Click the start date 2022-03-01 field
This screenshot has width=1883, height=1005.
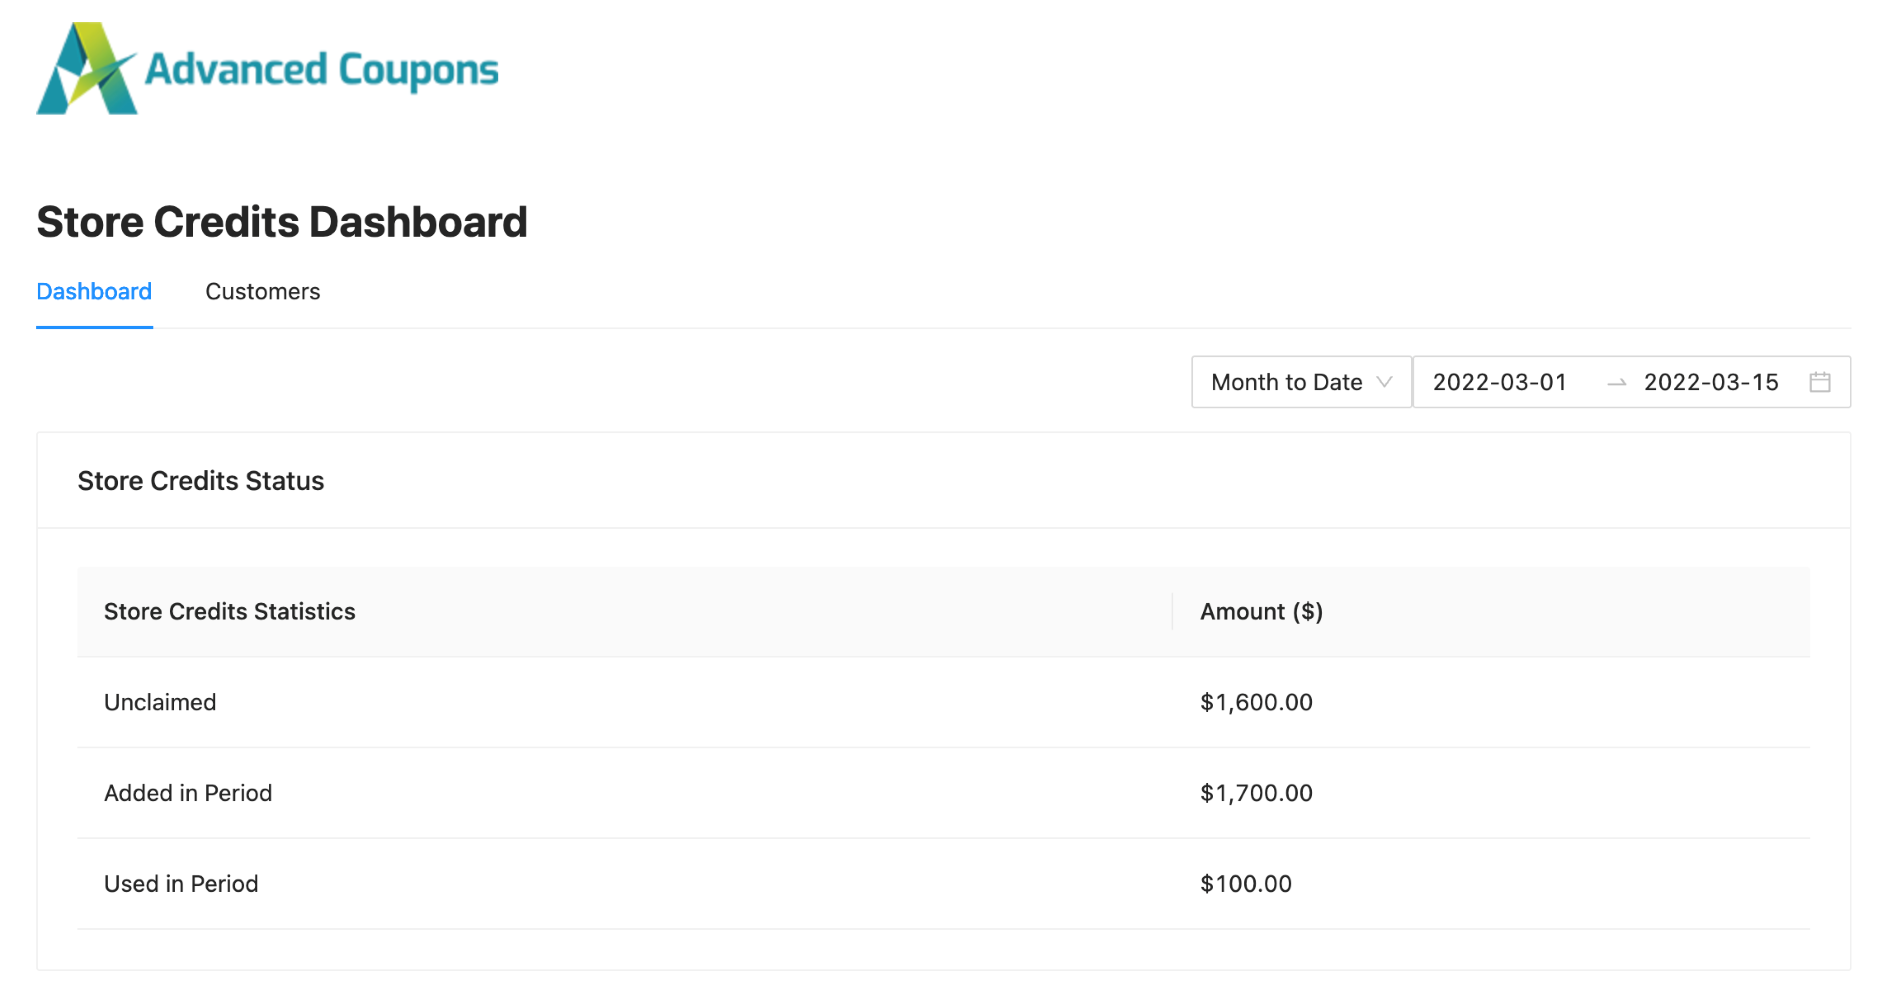pos(1499,382)
